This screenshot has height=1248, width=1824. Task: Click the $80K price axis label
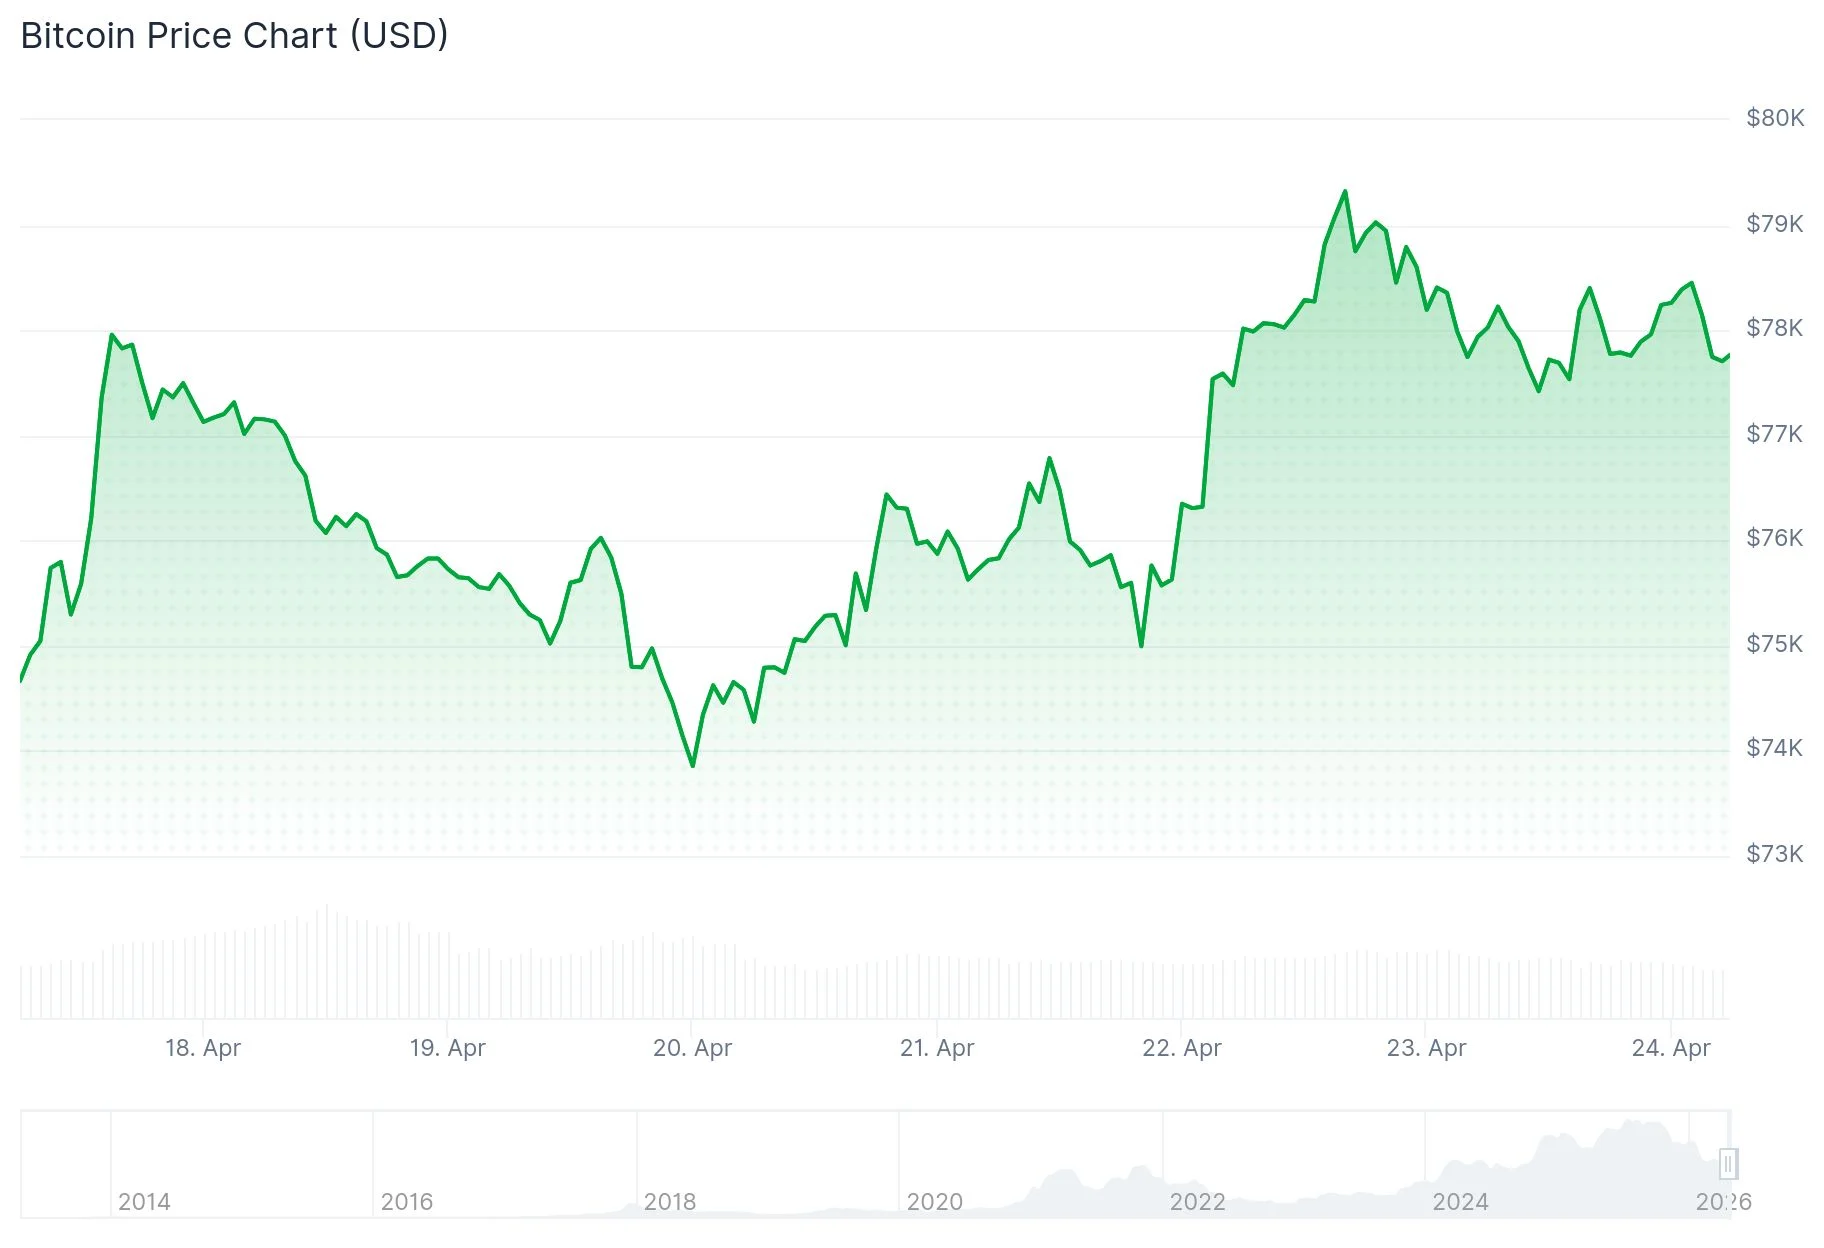[x=1775, y=118]
